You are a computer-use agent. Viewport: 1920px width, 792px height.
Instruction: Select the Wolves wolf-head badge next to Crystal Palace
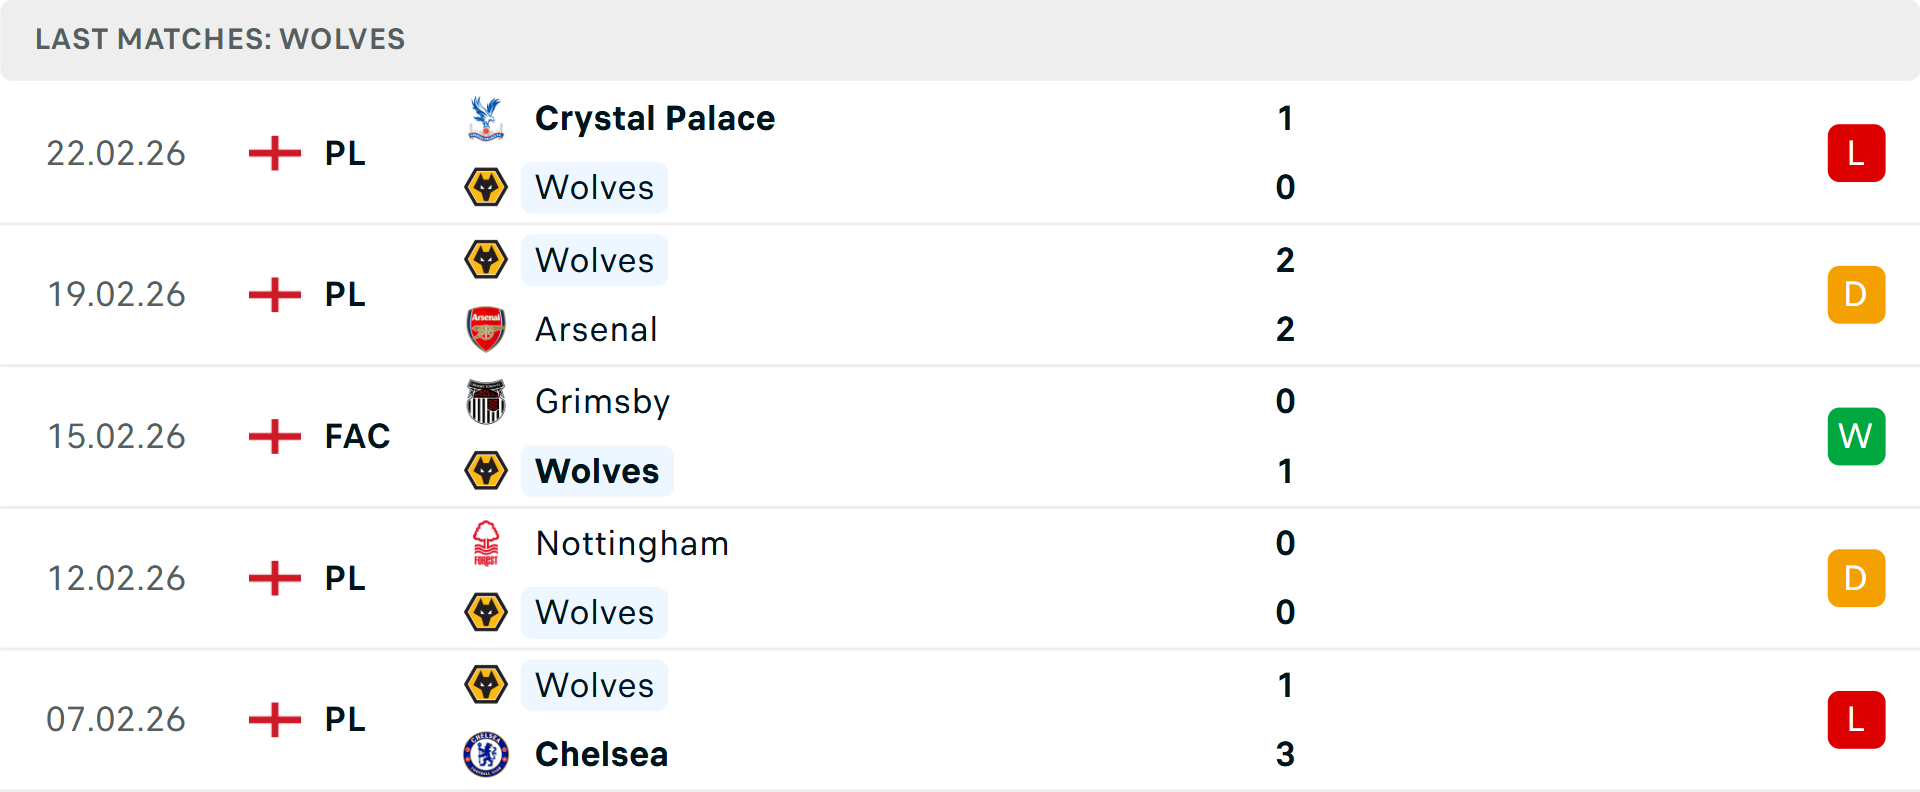486,187
